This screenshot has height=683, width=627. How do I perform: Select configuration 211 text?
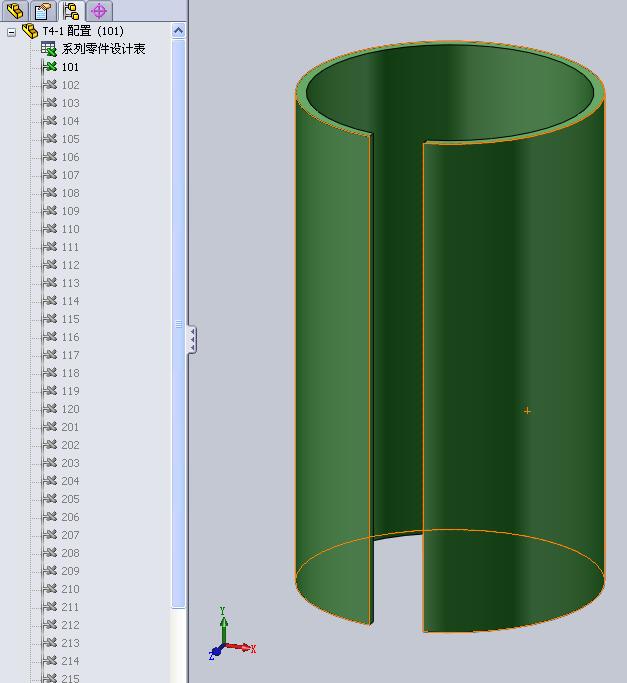click(x=70, y=607)
